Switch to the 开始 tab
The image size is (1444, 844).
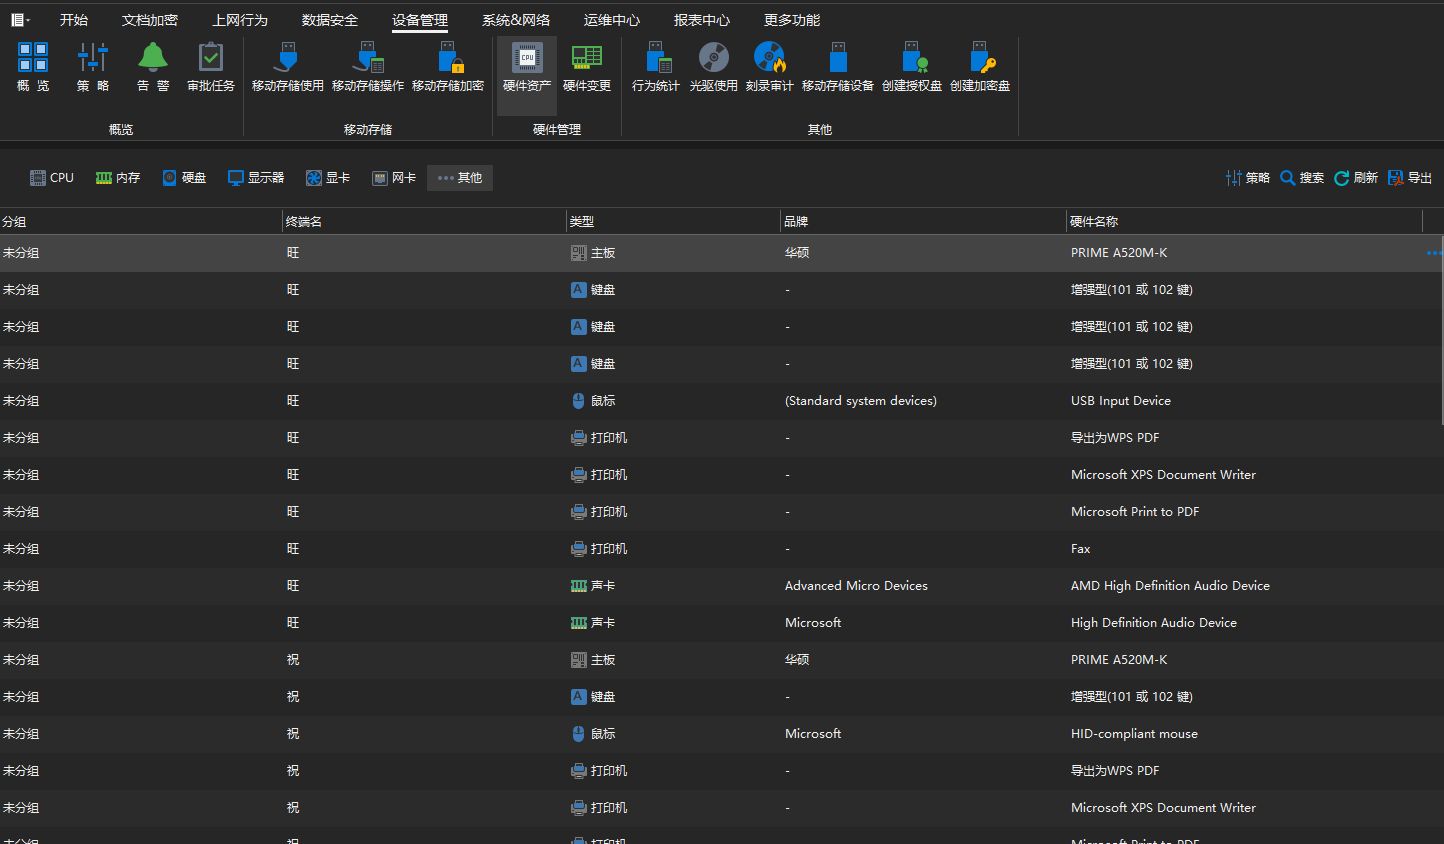(74, 20)
